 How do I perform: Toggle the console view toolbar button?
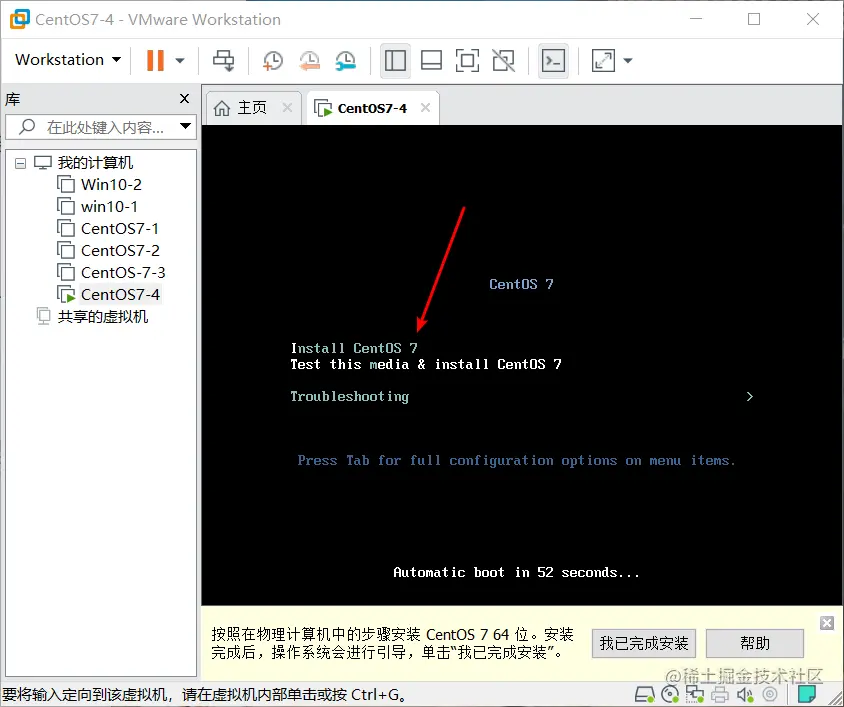553,60
